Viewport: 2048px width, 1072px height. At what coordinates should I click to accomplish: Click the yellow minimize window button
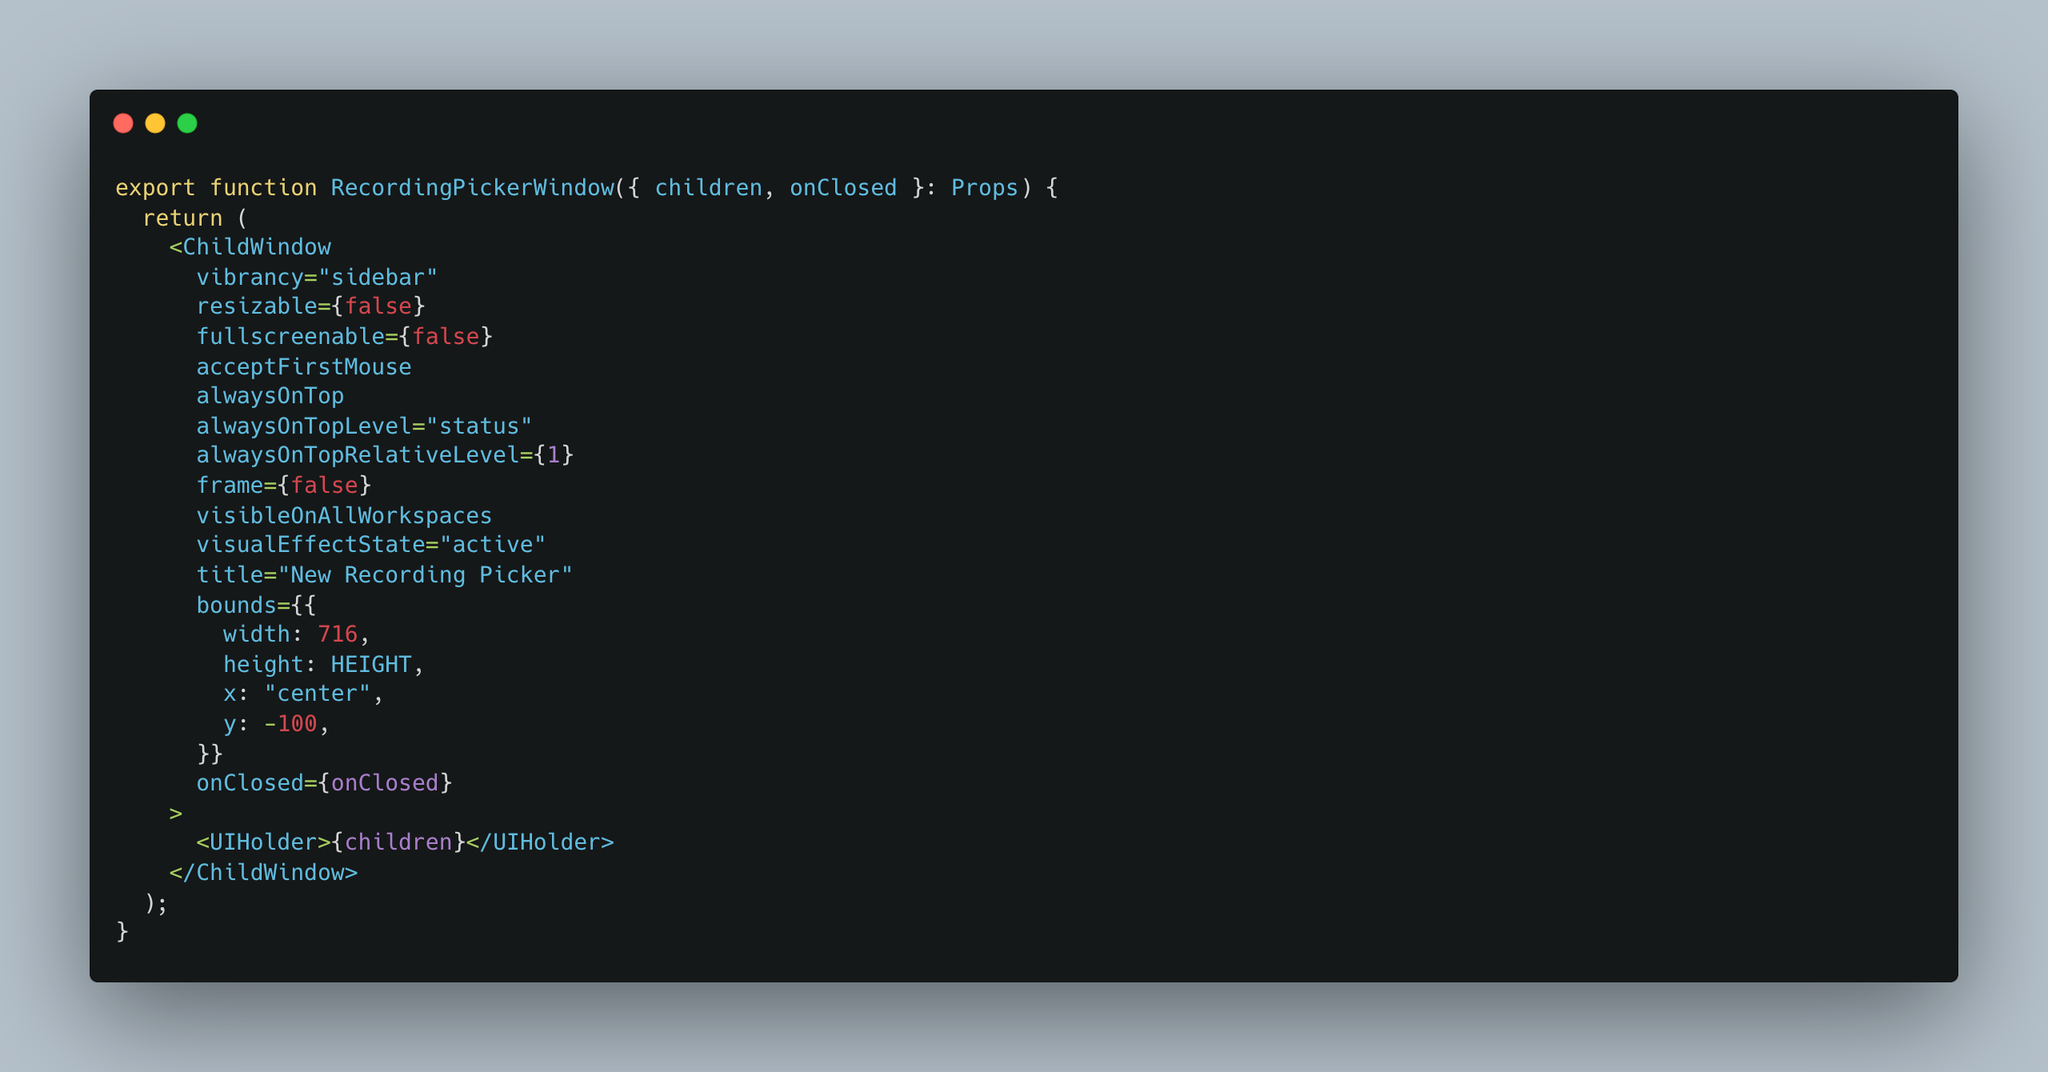tap(155, 123)
